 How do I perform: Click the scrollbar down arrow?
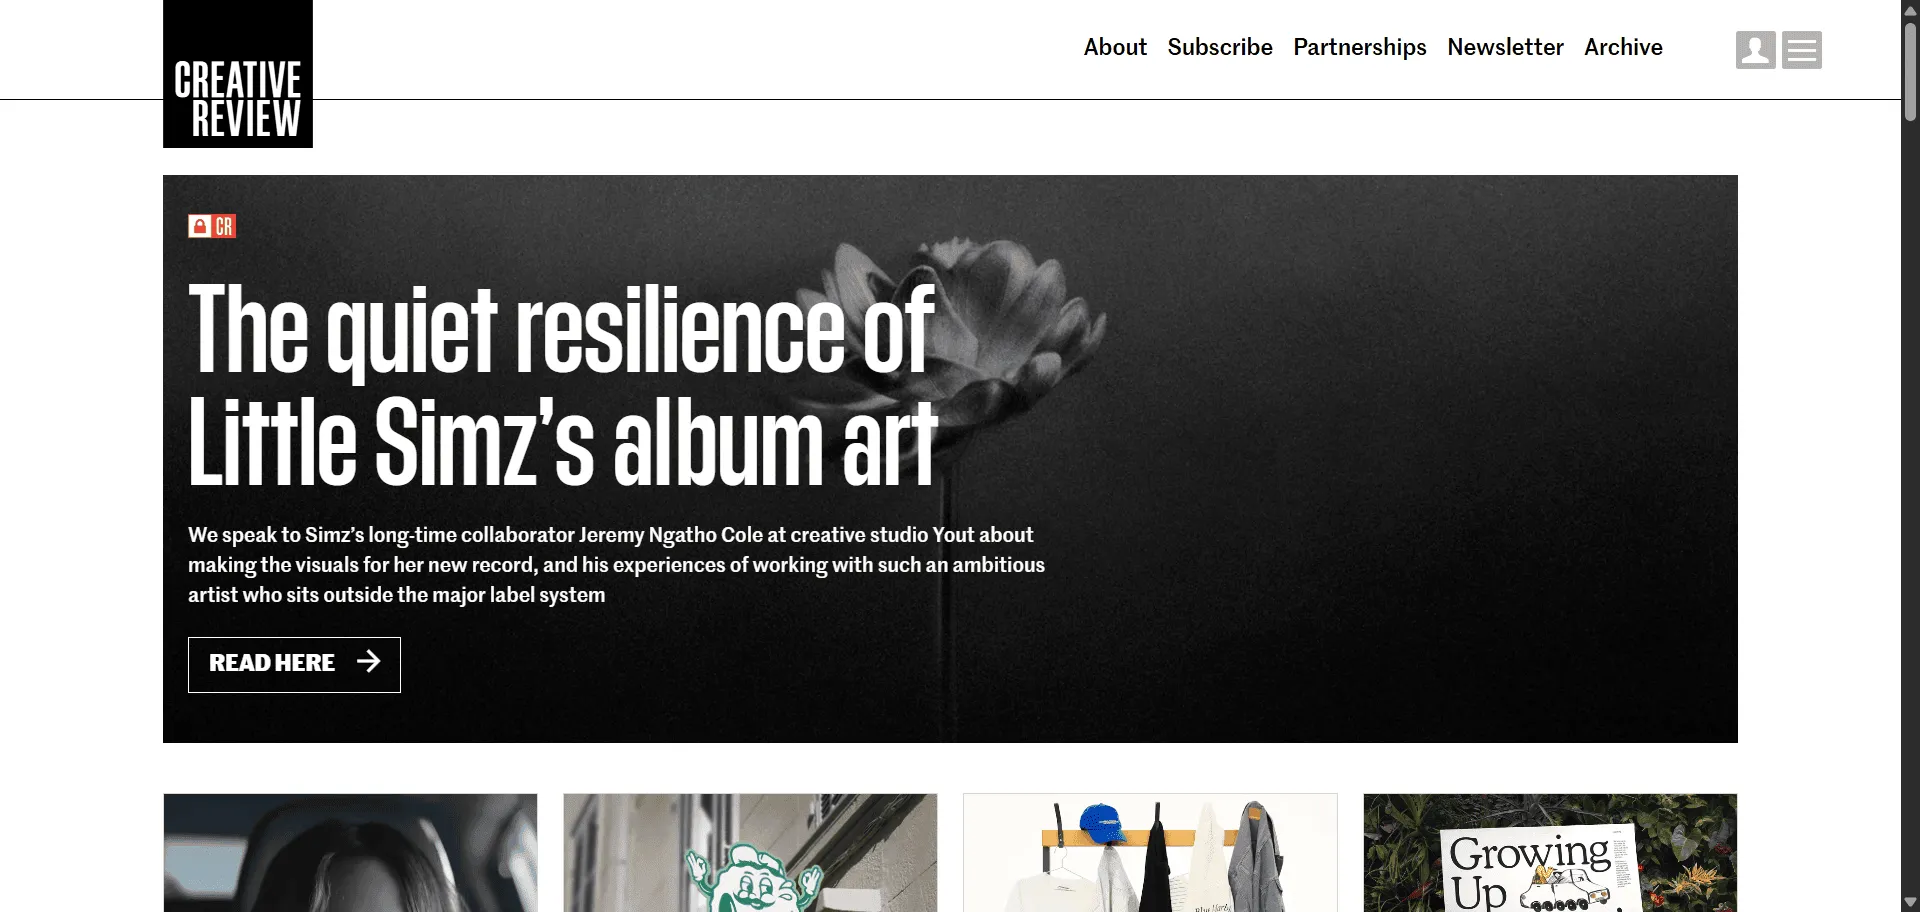1910,903
